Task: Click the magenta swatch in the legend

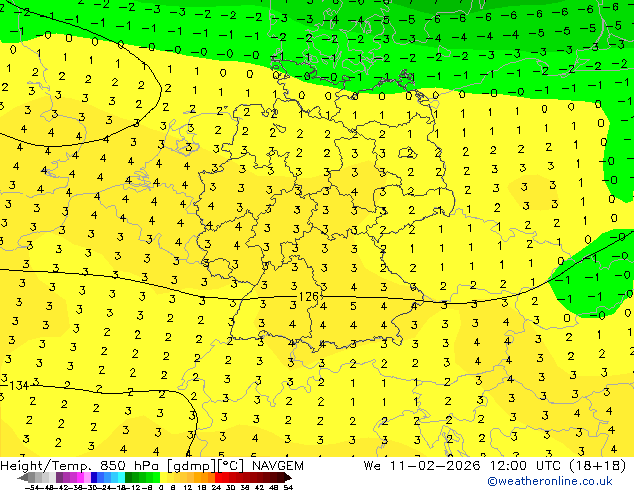Action: tap(80, 478)
